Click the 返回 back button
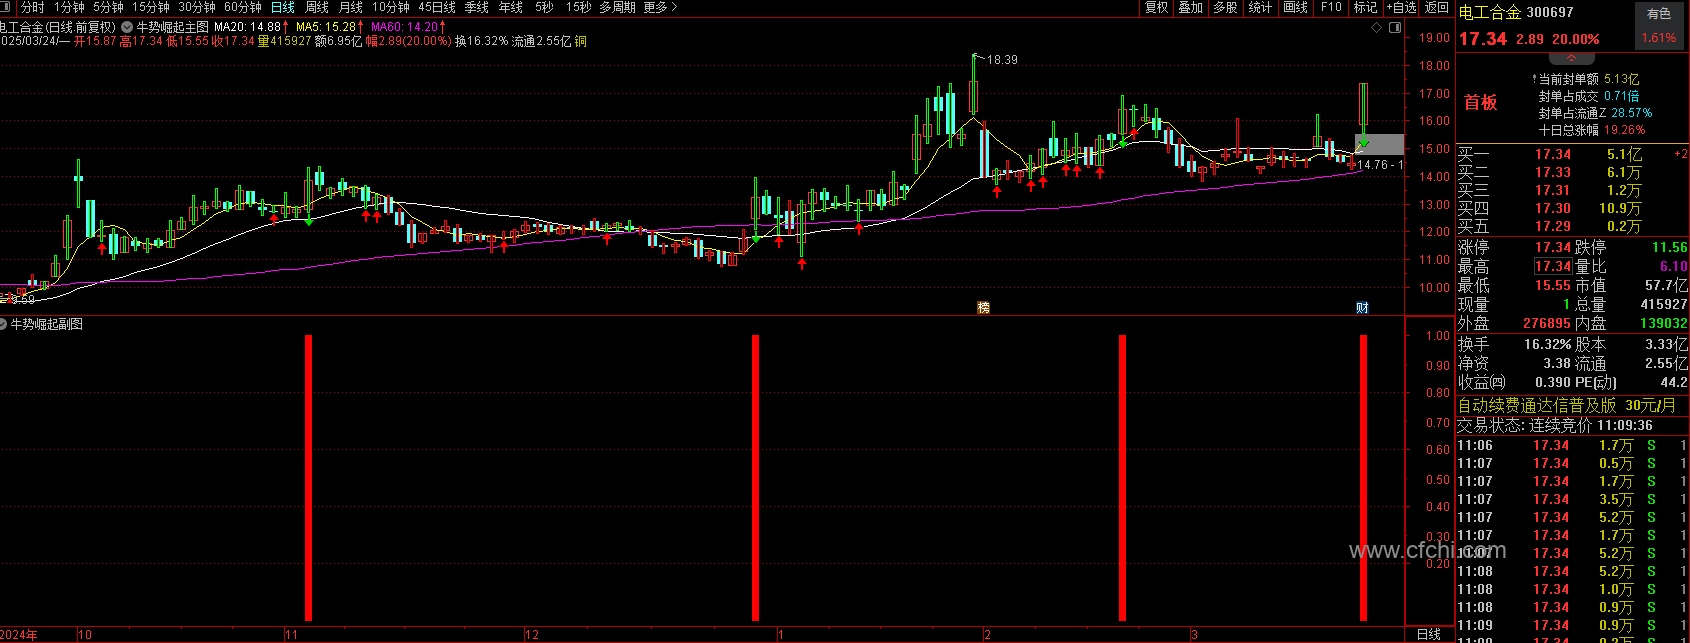 coord(1437,7)
